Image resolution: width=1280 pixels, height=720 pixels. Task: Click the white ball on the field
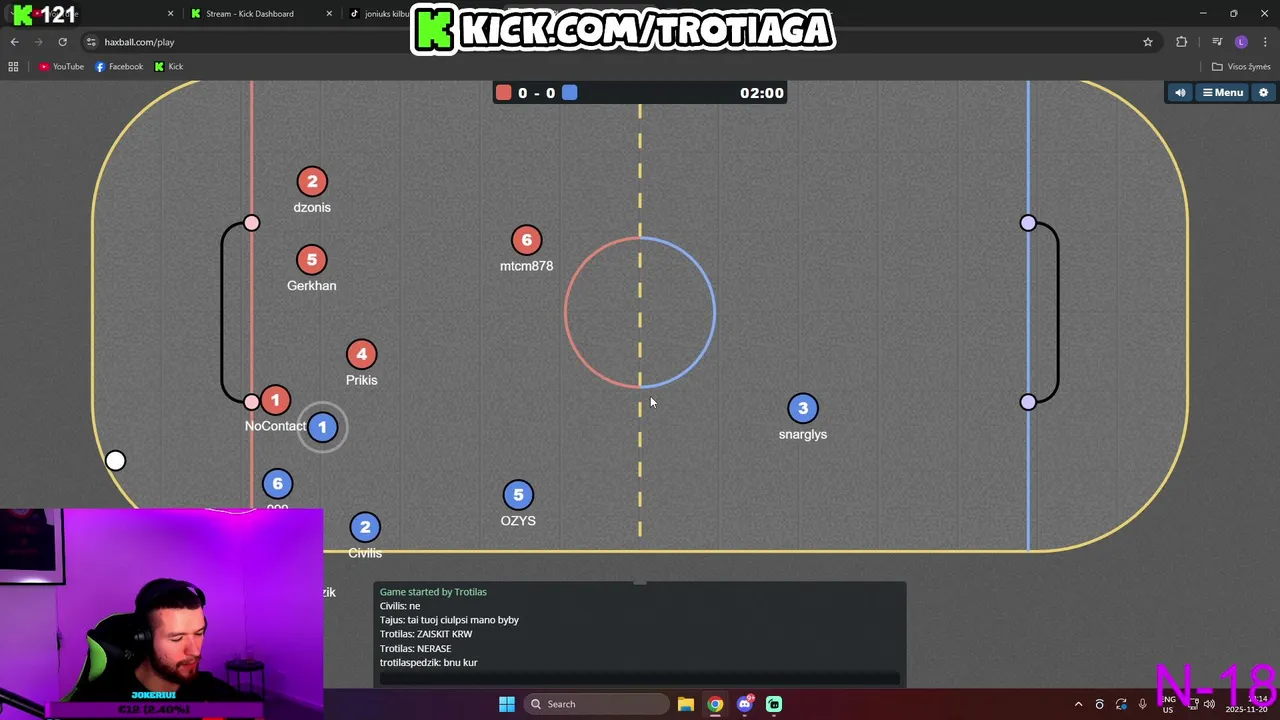click(116, 460)
